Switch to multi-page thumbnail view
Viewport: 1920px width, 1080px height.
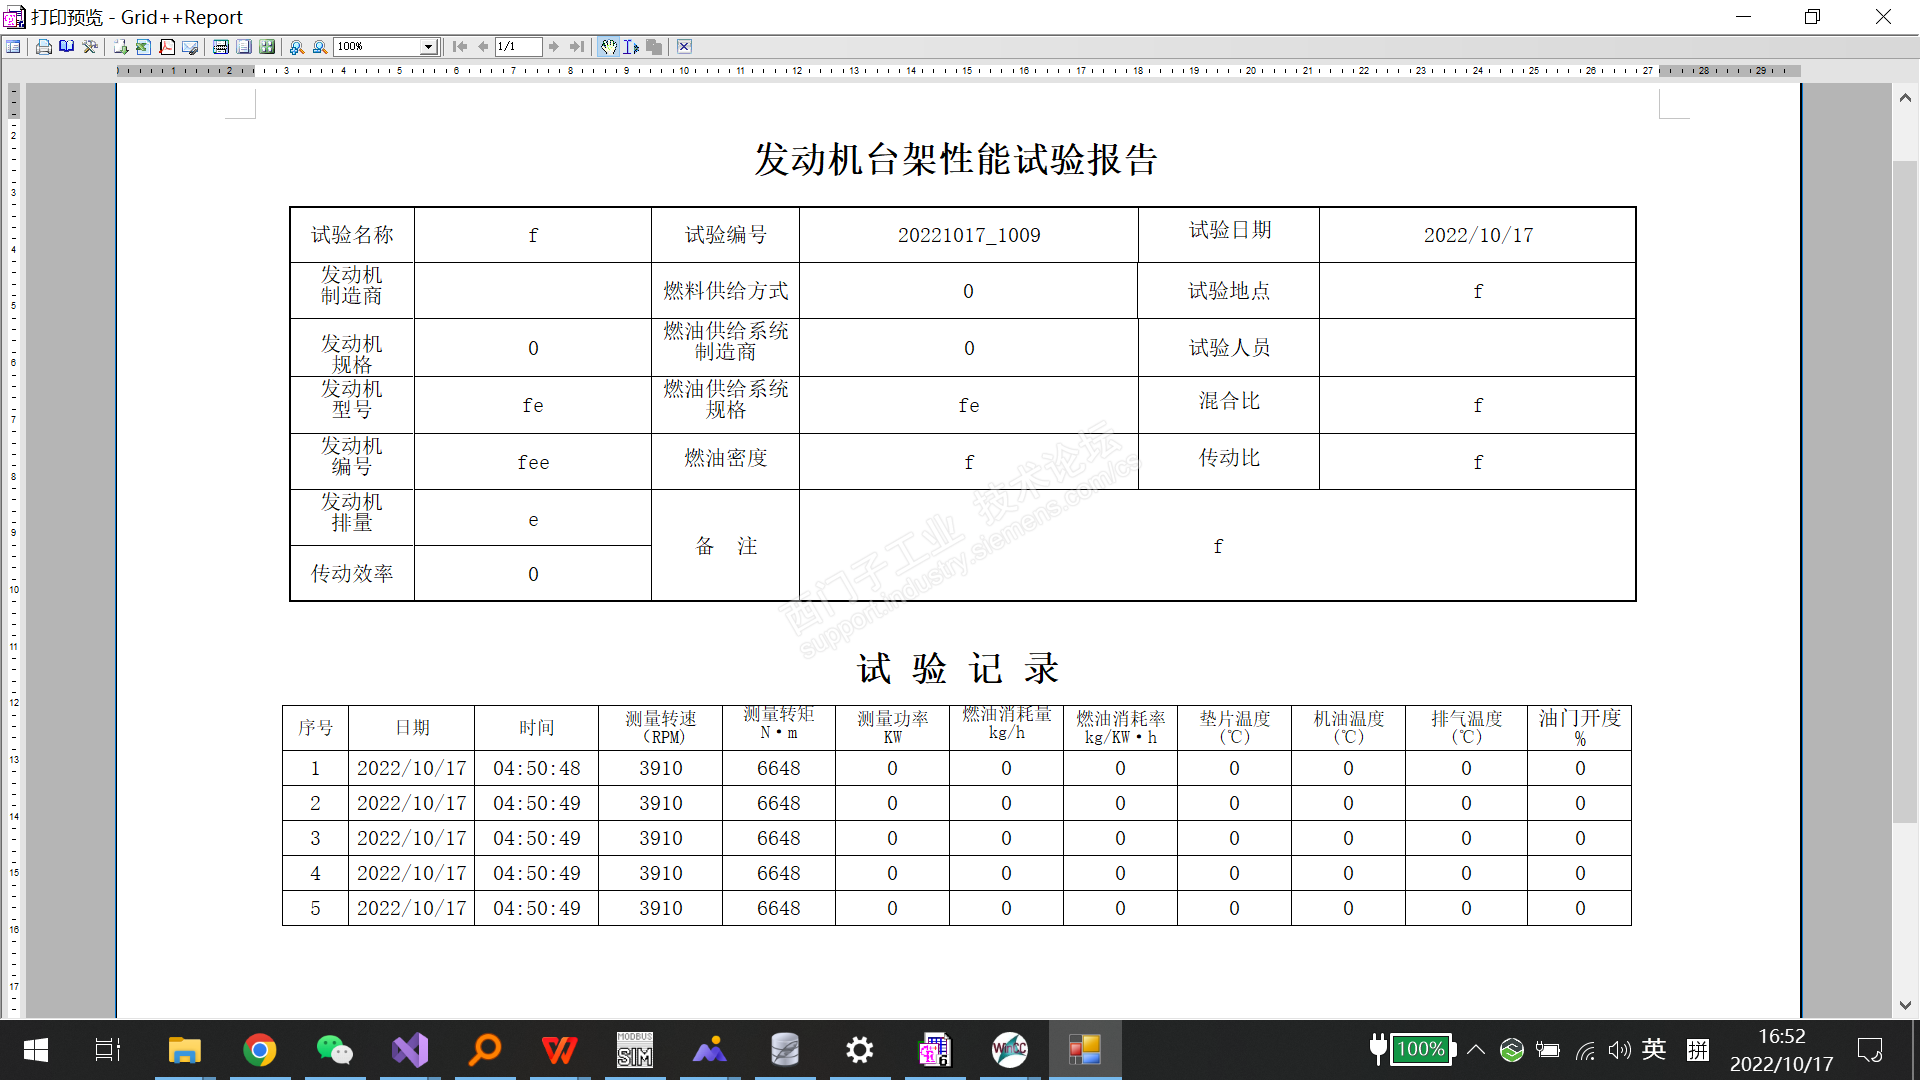click(267, 47)
